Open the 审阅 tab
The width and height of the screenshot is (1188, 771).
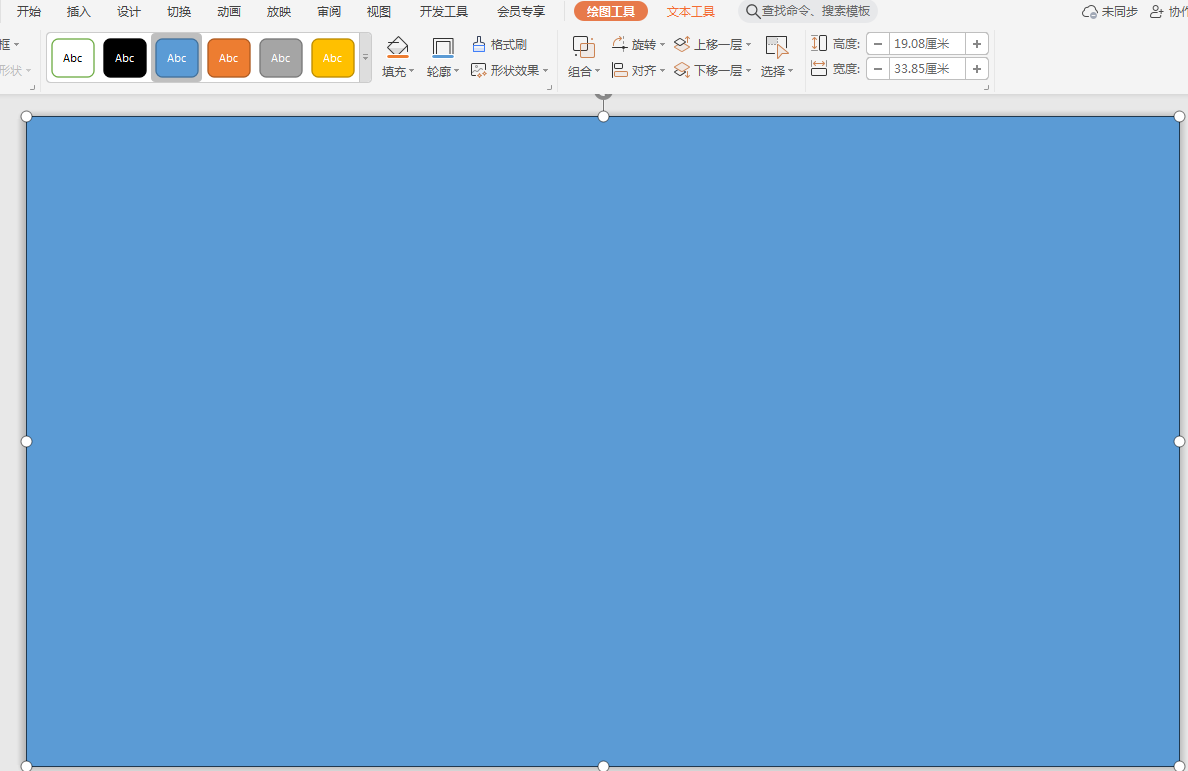click(x=329, y=11)
